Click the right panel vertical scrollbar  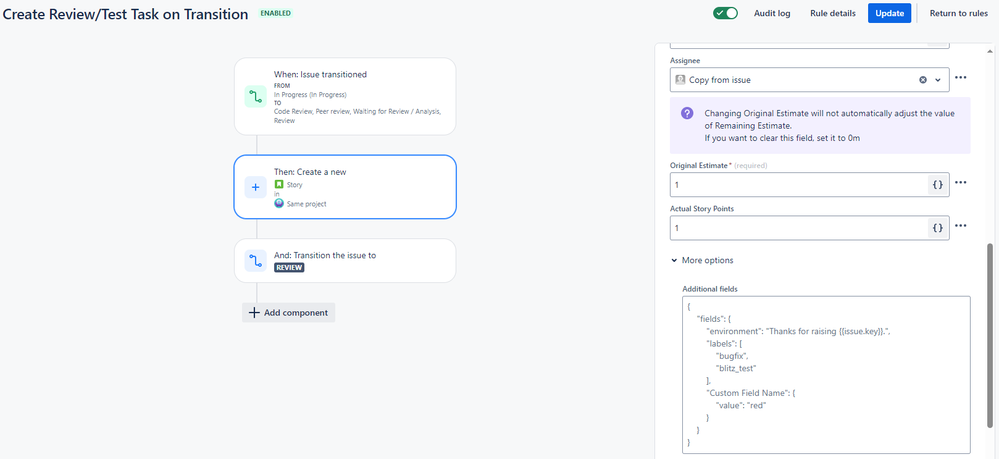990,335
